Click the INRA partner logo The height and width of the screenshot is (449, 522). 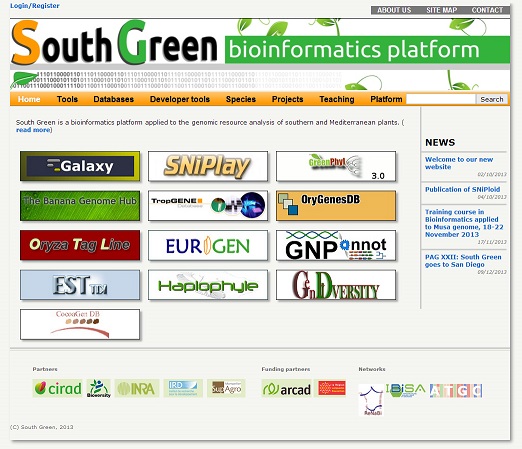(x=137, y=388)
